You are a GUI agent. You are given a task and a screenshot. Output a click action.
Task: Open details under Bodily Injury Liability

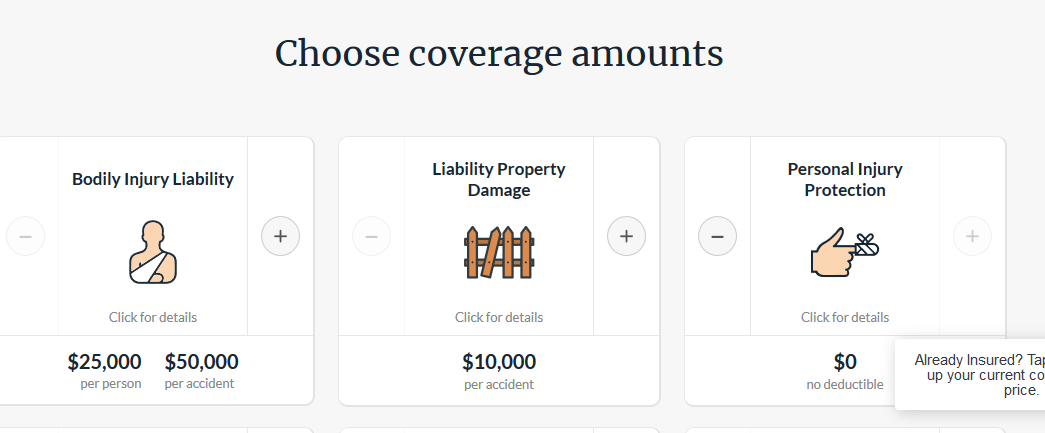point(153,317)
